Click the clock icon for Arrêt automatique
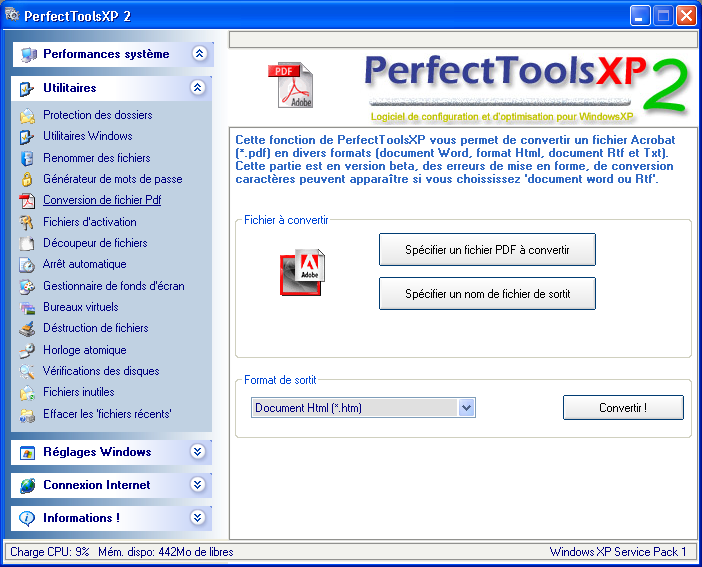Viewport: 702px width, 567px height. pos(27,265)
